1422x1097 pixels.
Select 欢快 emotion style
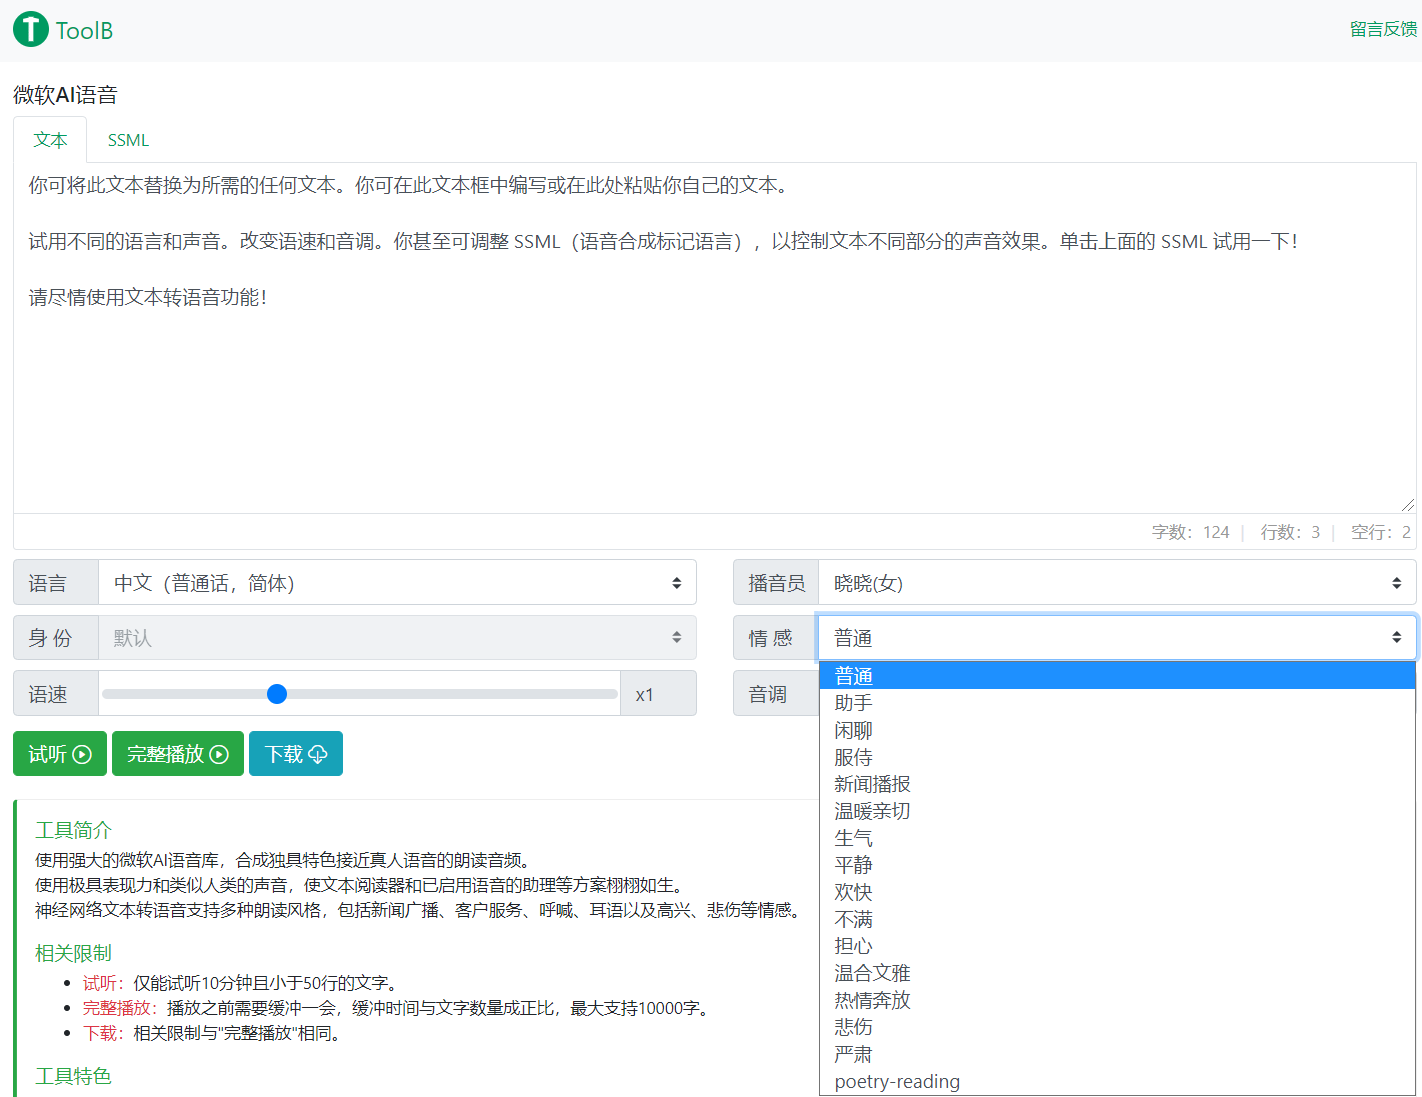click(x=853, y=892)
